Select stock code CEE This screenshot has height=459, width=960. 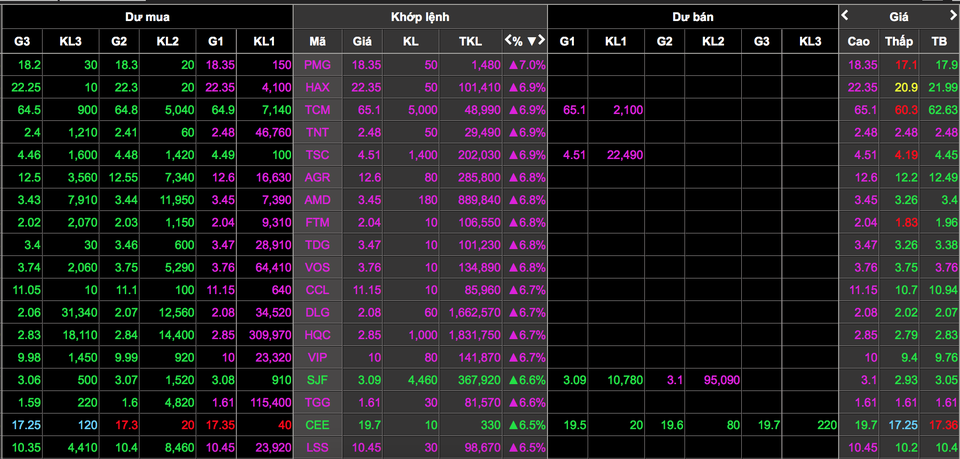(x=318, y=425)
